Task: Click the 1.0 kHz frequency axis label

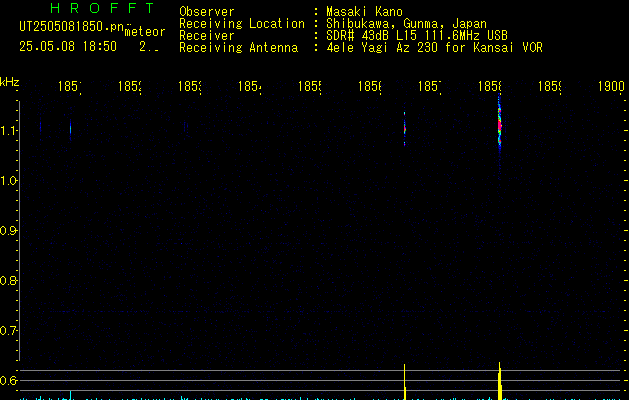Action: click(10, 181)
